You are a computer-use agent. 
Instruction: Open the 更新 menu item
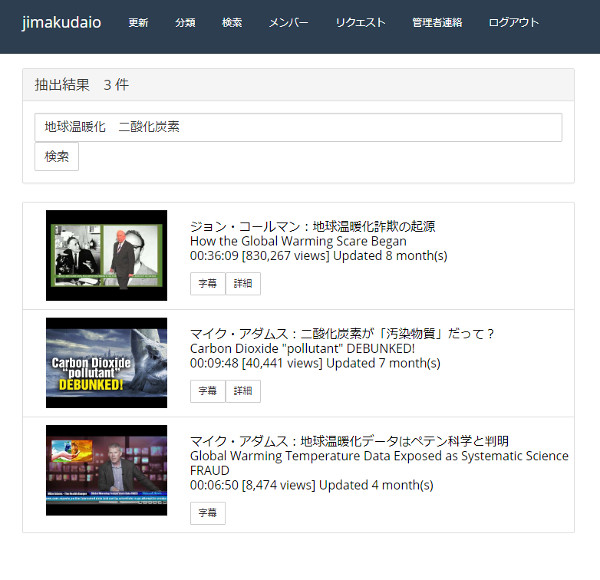point(138,23)
